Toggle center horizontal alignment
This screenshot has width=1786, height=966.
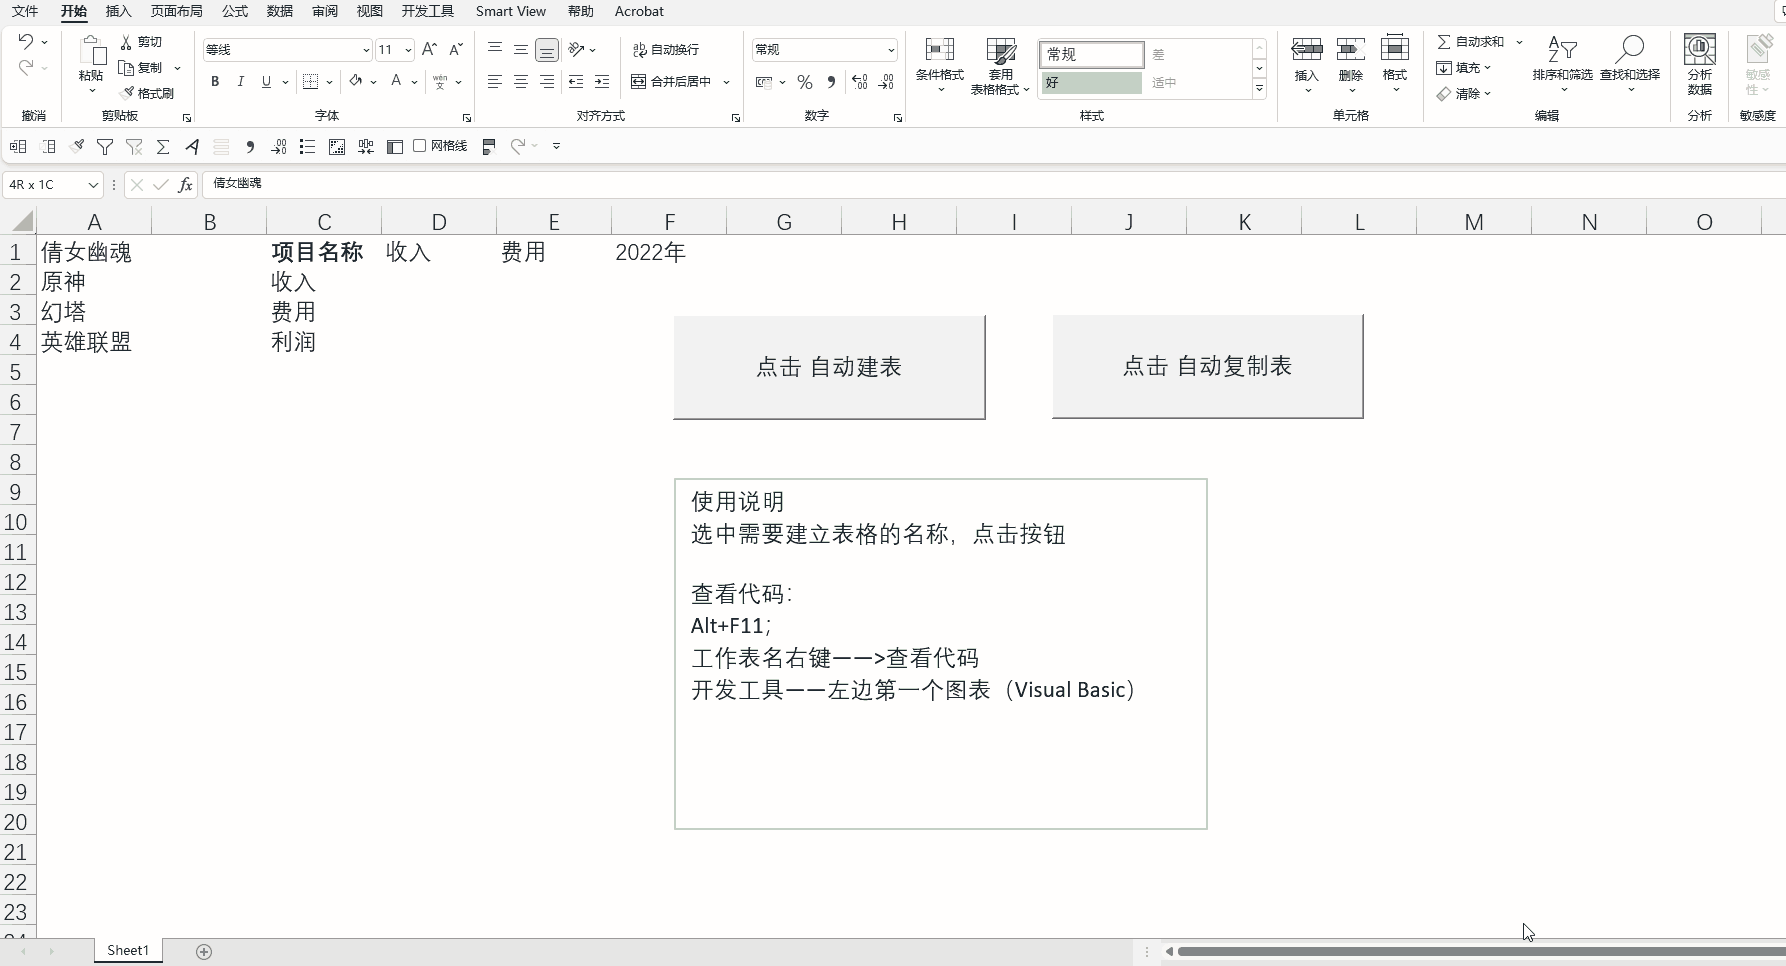(x=521, y=82)
